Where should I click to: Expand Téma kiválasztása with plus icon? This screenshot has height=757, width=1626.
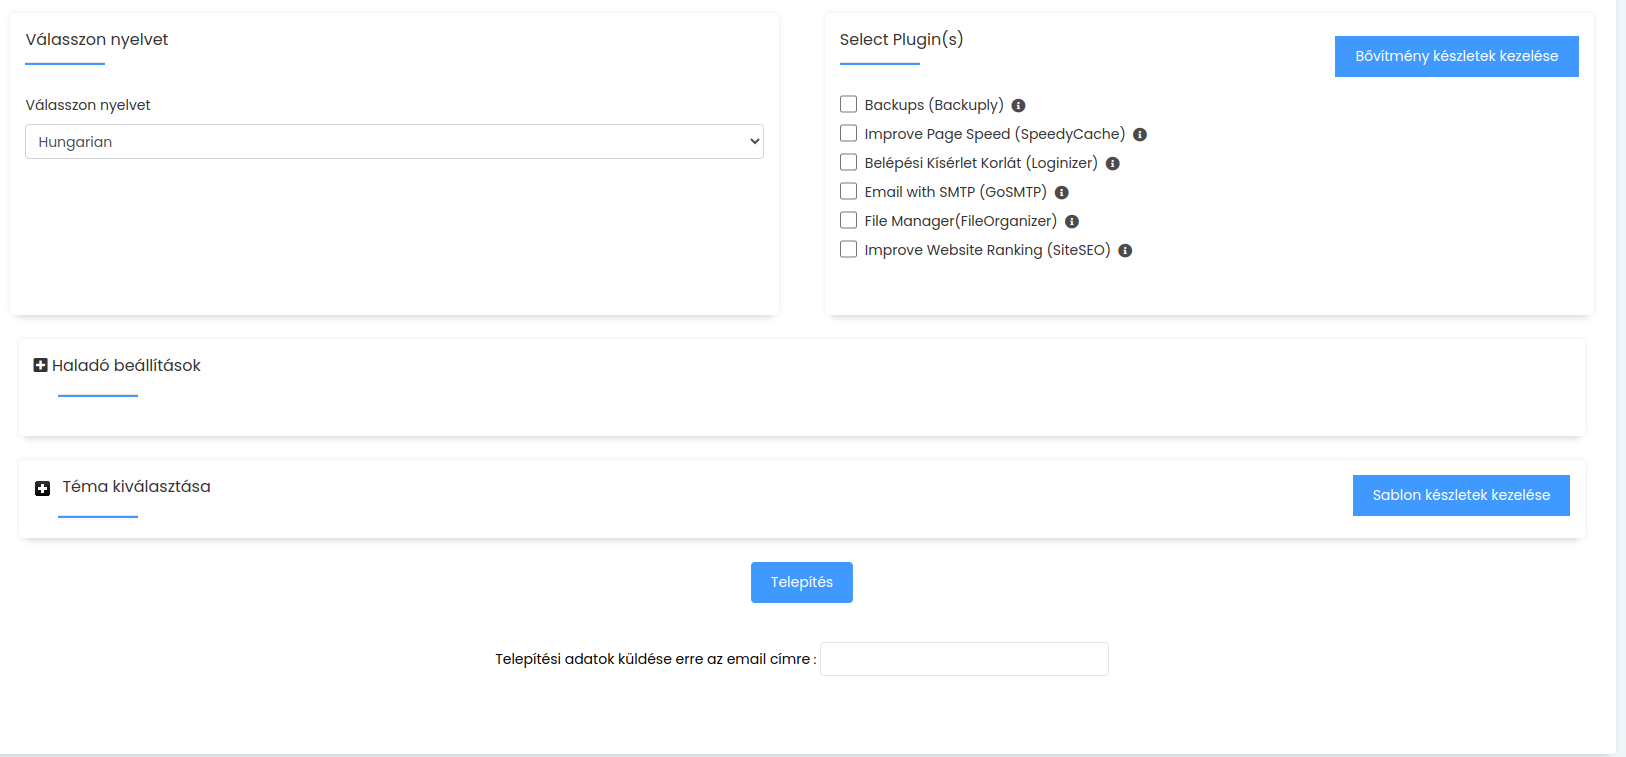pos(42,488)
